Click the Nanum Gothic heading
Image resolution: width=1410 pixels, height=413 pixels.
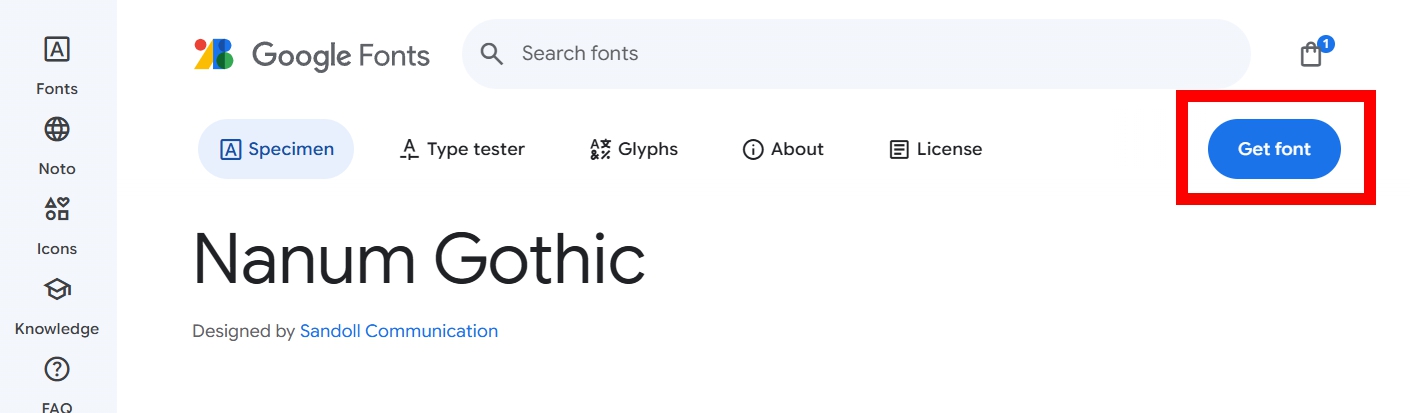[419, 259]
